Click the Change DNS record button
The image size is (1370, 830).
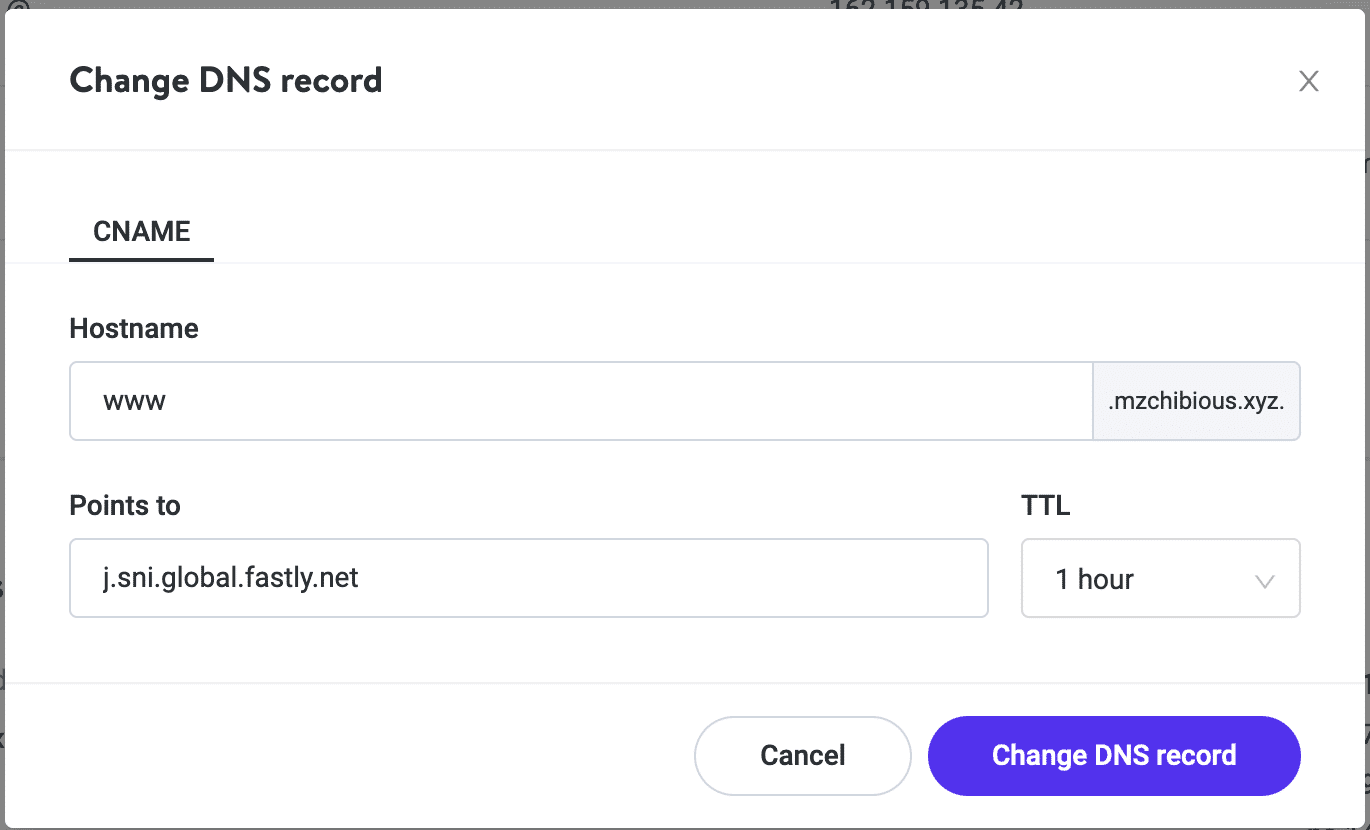coord(1113,756)
